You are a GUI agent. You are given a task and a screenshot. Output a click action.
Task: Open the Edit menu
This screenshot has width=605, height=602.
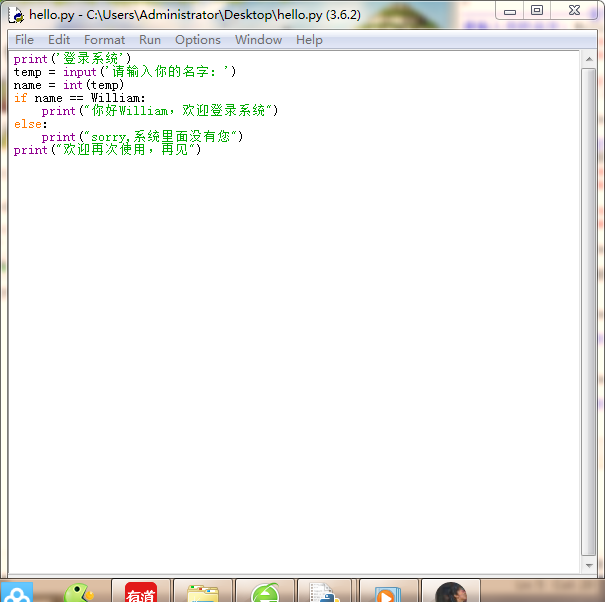click(59, 40)
